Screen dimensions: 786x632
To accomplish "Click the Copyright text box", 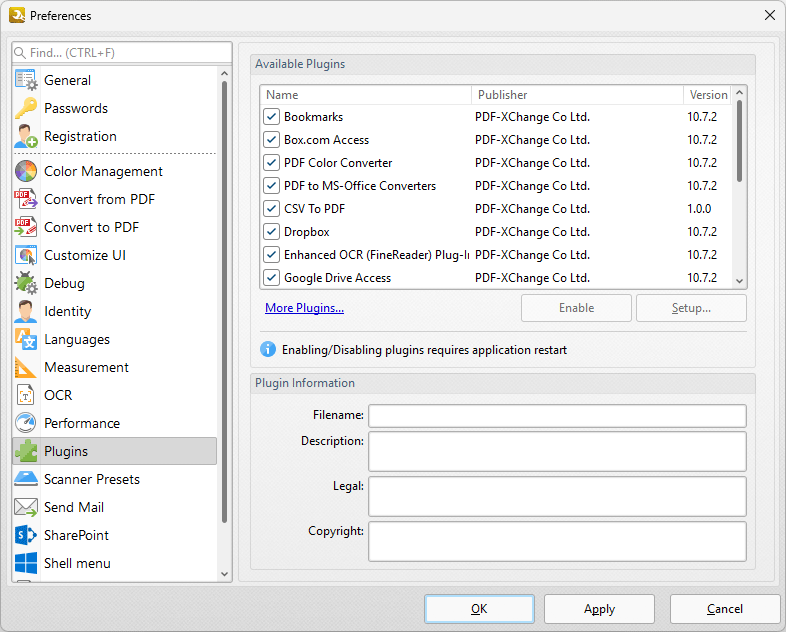I will click(557, 542).
